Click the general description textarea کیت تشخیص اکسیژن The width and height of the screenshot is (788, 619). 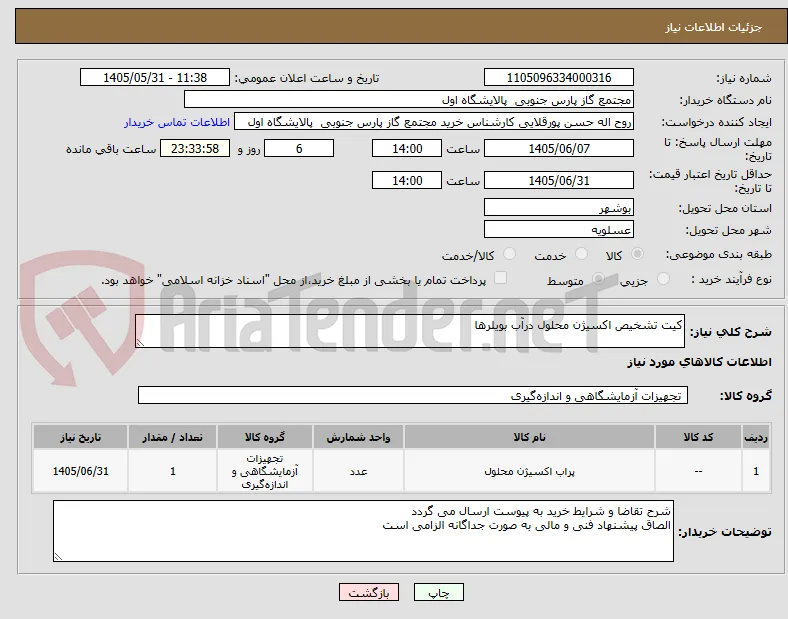click(410, 331)
